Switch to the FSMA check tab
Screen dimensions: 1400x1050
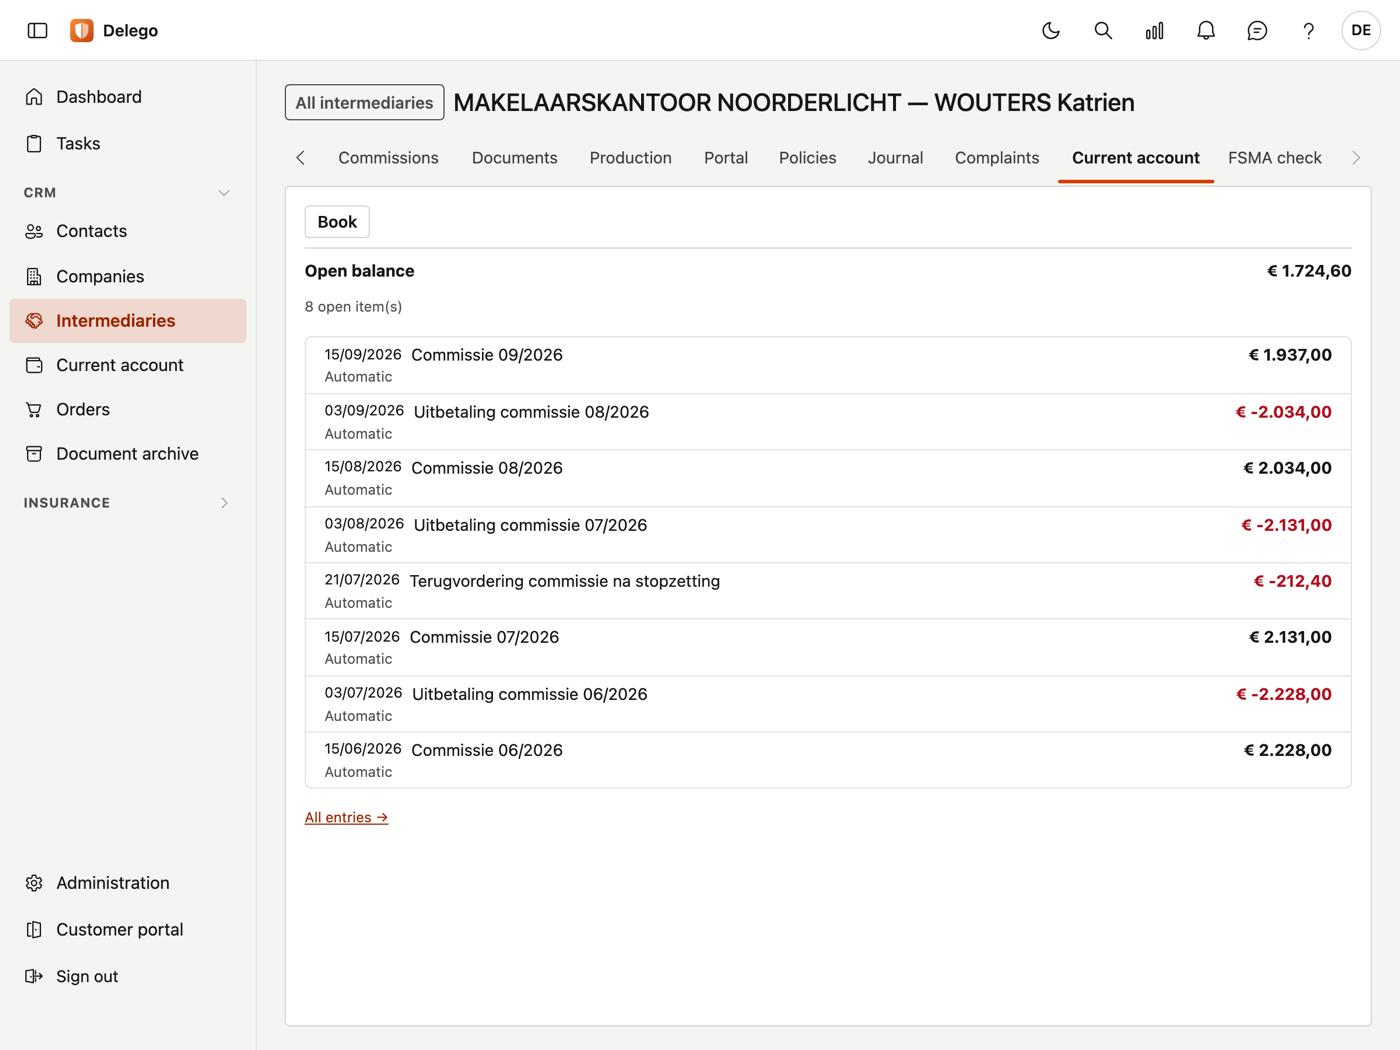pos(1275,158)
